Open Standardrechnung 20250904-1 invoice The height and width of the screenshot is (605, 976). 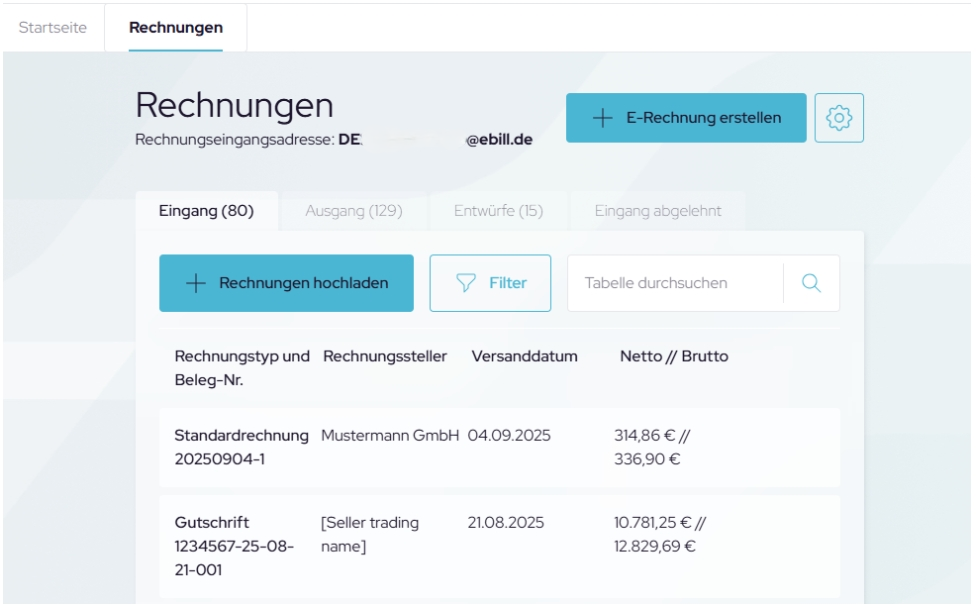pos(241,448)
